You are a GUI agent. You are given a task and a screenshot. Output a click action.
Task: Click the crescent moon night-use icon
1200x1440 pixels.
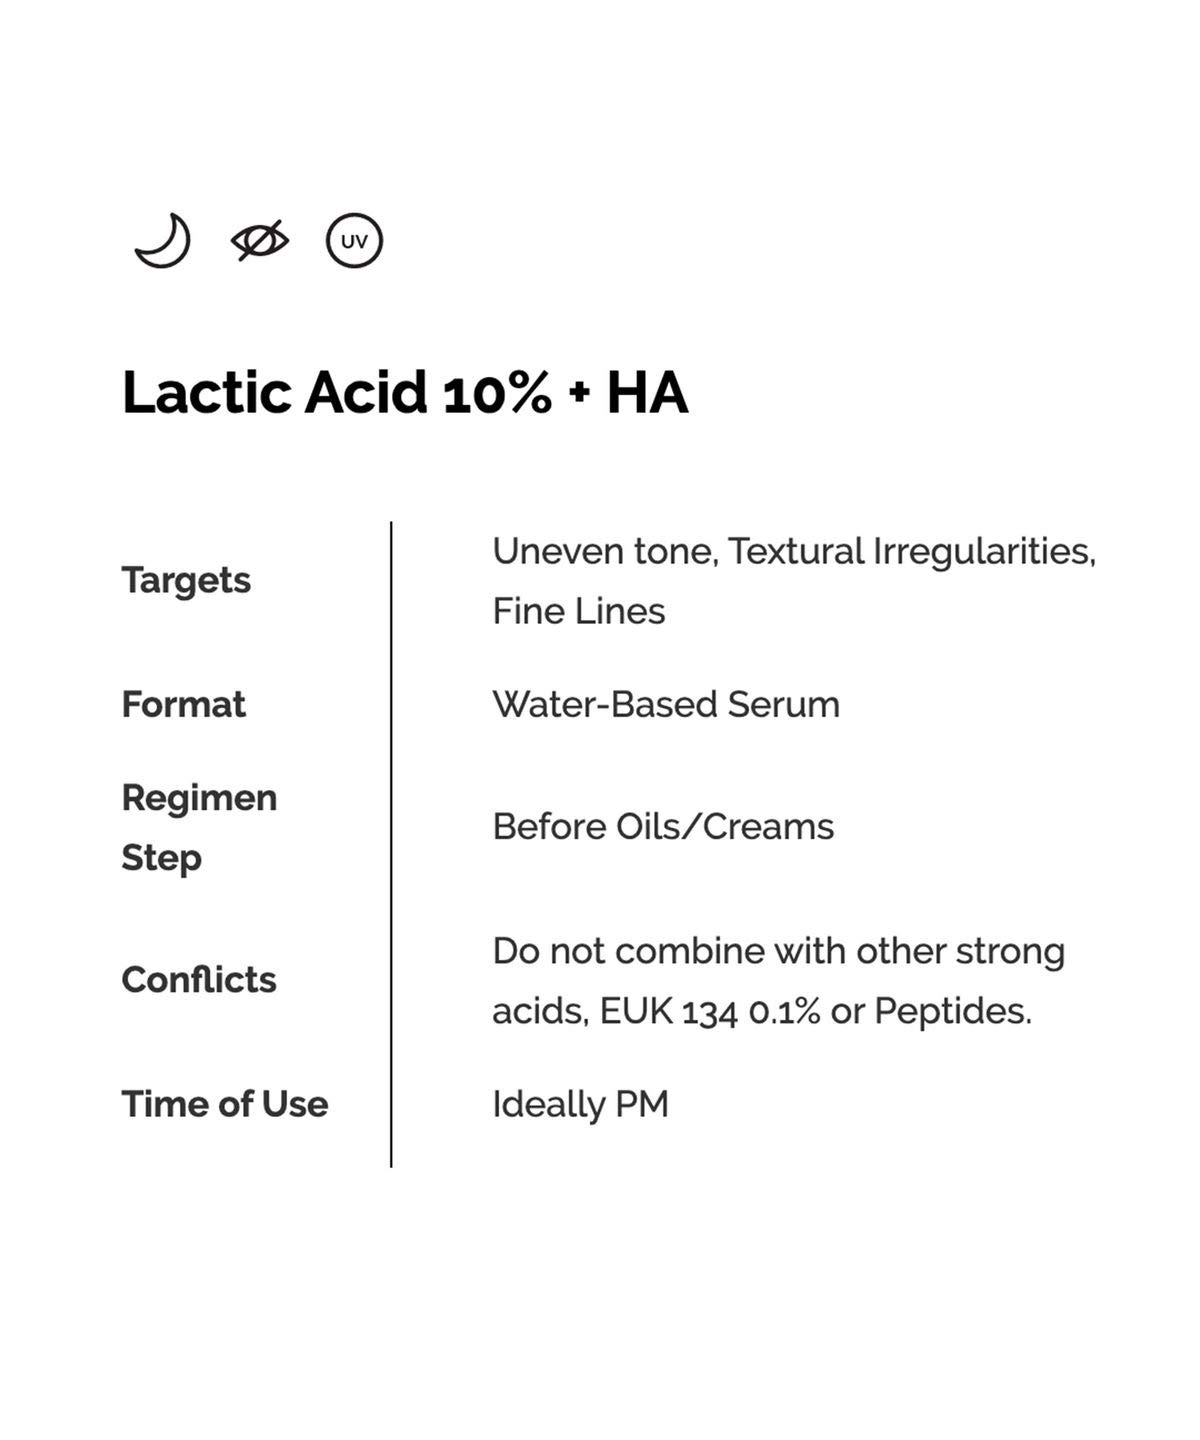(x=163, y=241)
